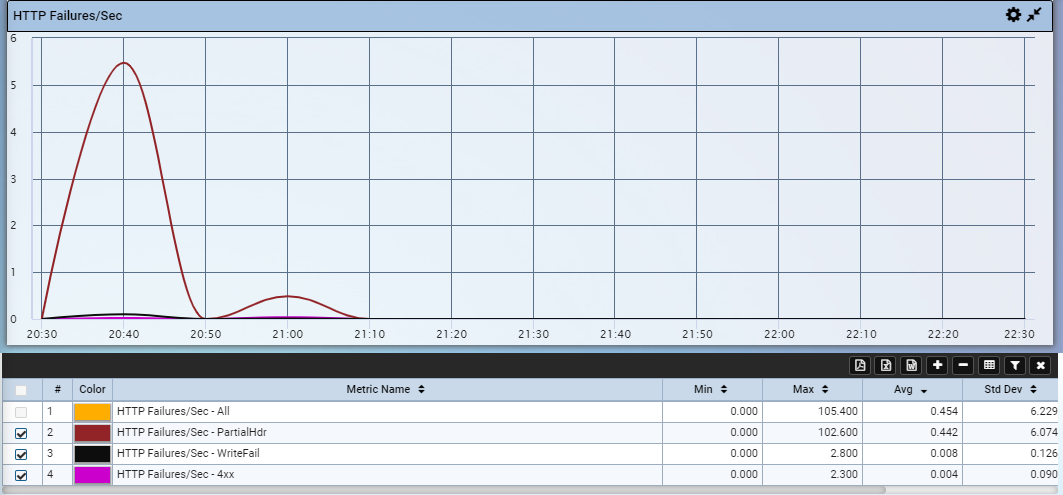Uncheck the WriteFail metric checkbox

(x=21, y=454)
